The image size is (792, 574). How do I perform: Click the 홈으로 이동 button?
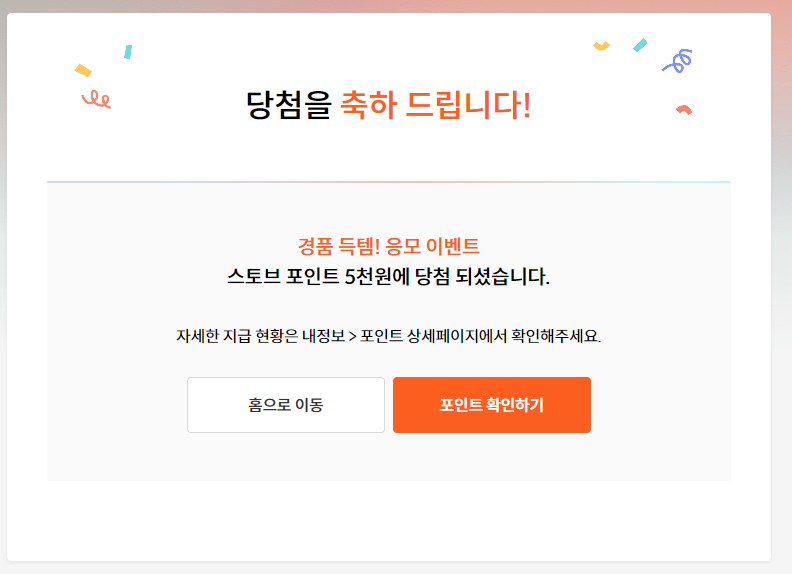(286, 405)
